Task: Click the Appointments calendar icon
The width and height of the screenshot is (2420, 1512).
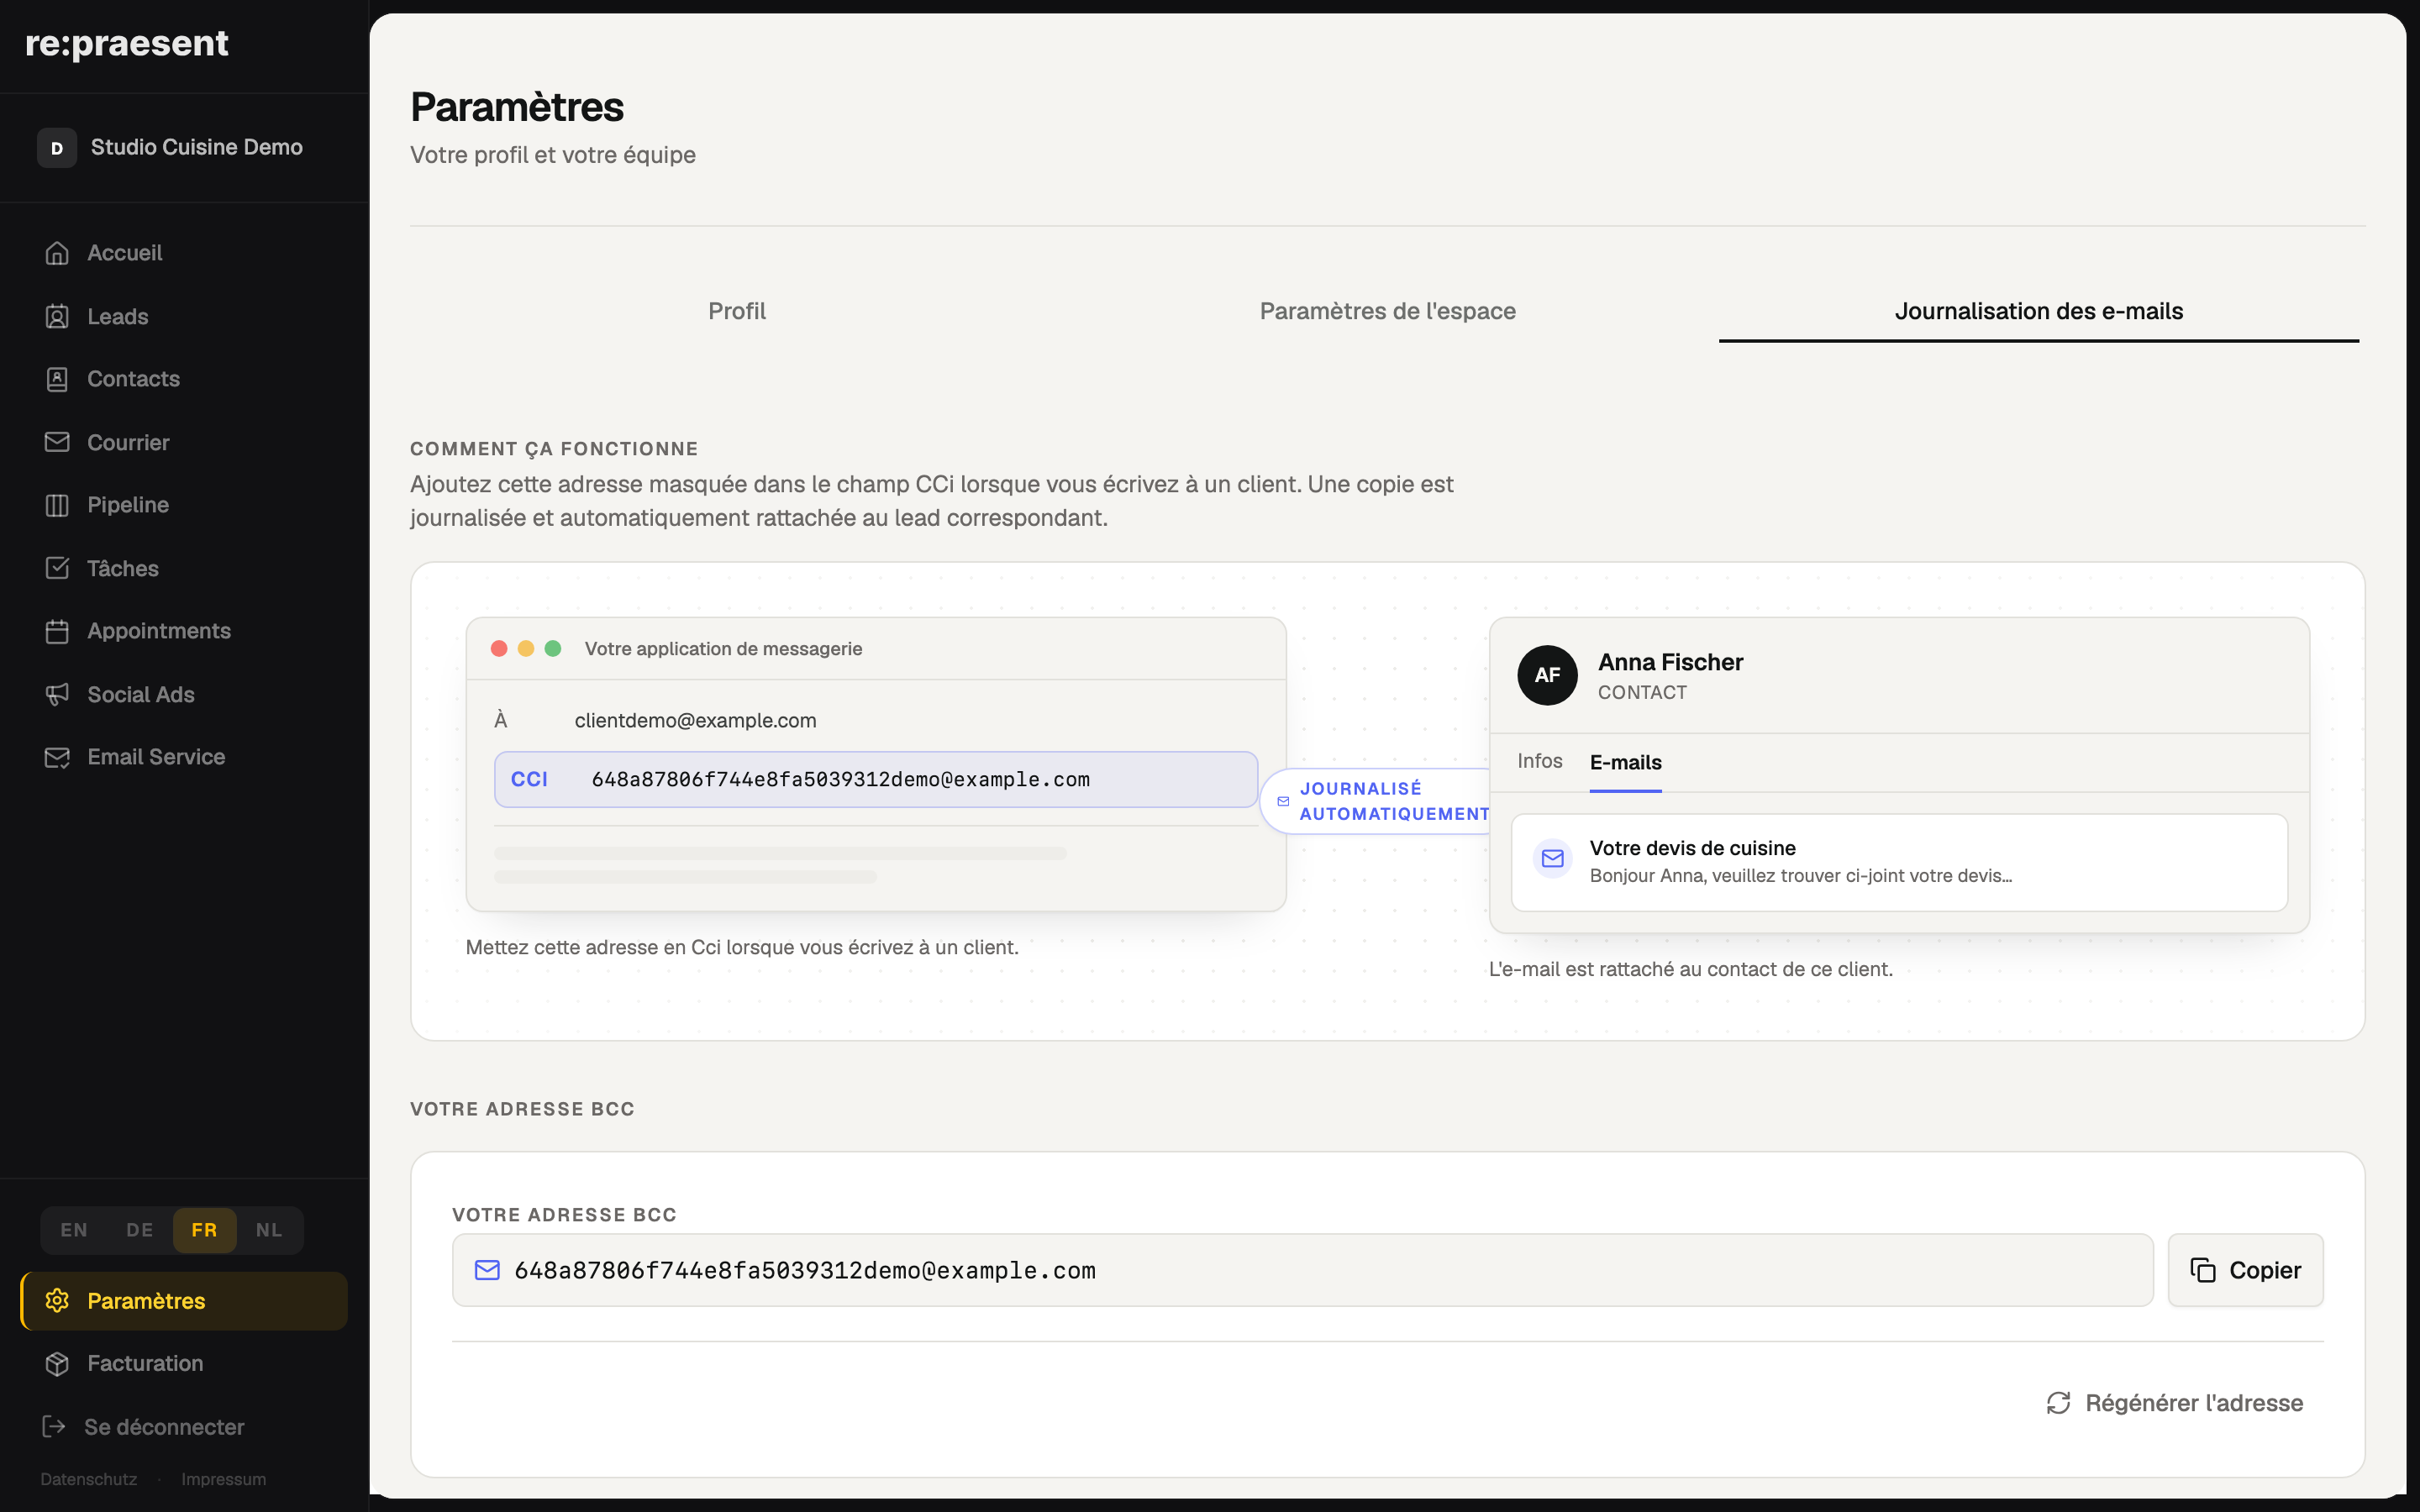Action: 57,631
